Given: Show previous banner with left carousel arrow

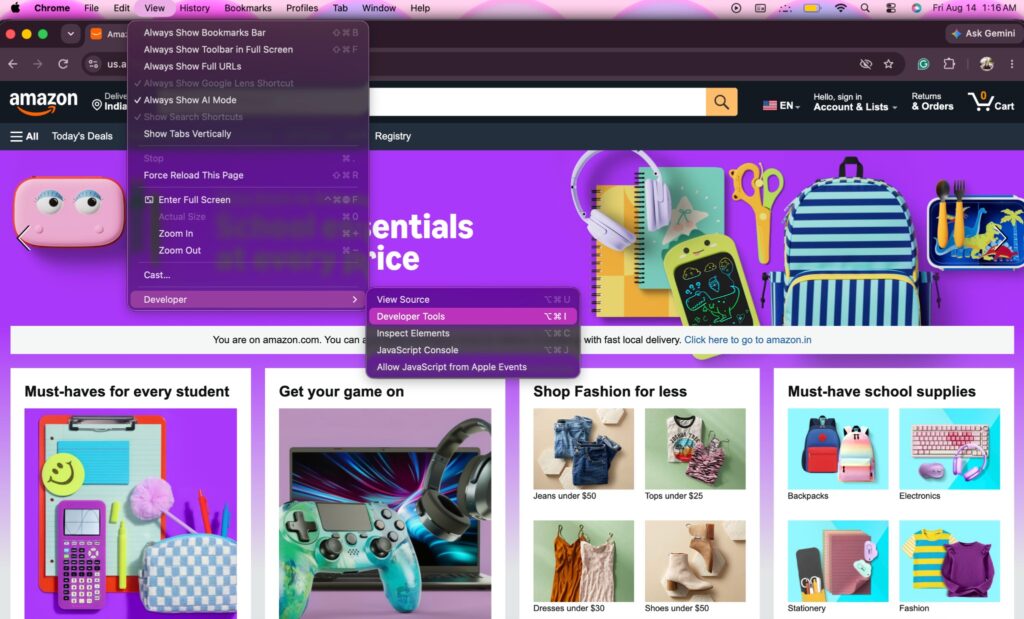Looking at the screenshot, I should [x=24, y=238].
